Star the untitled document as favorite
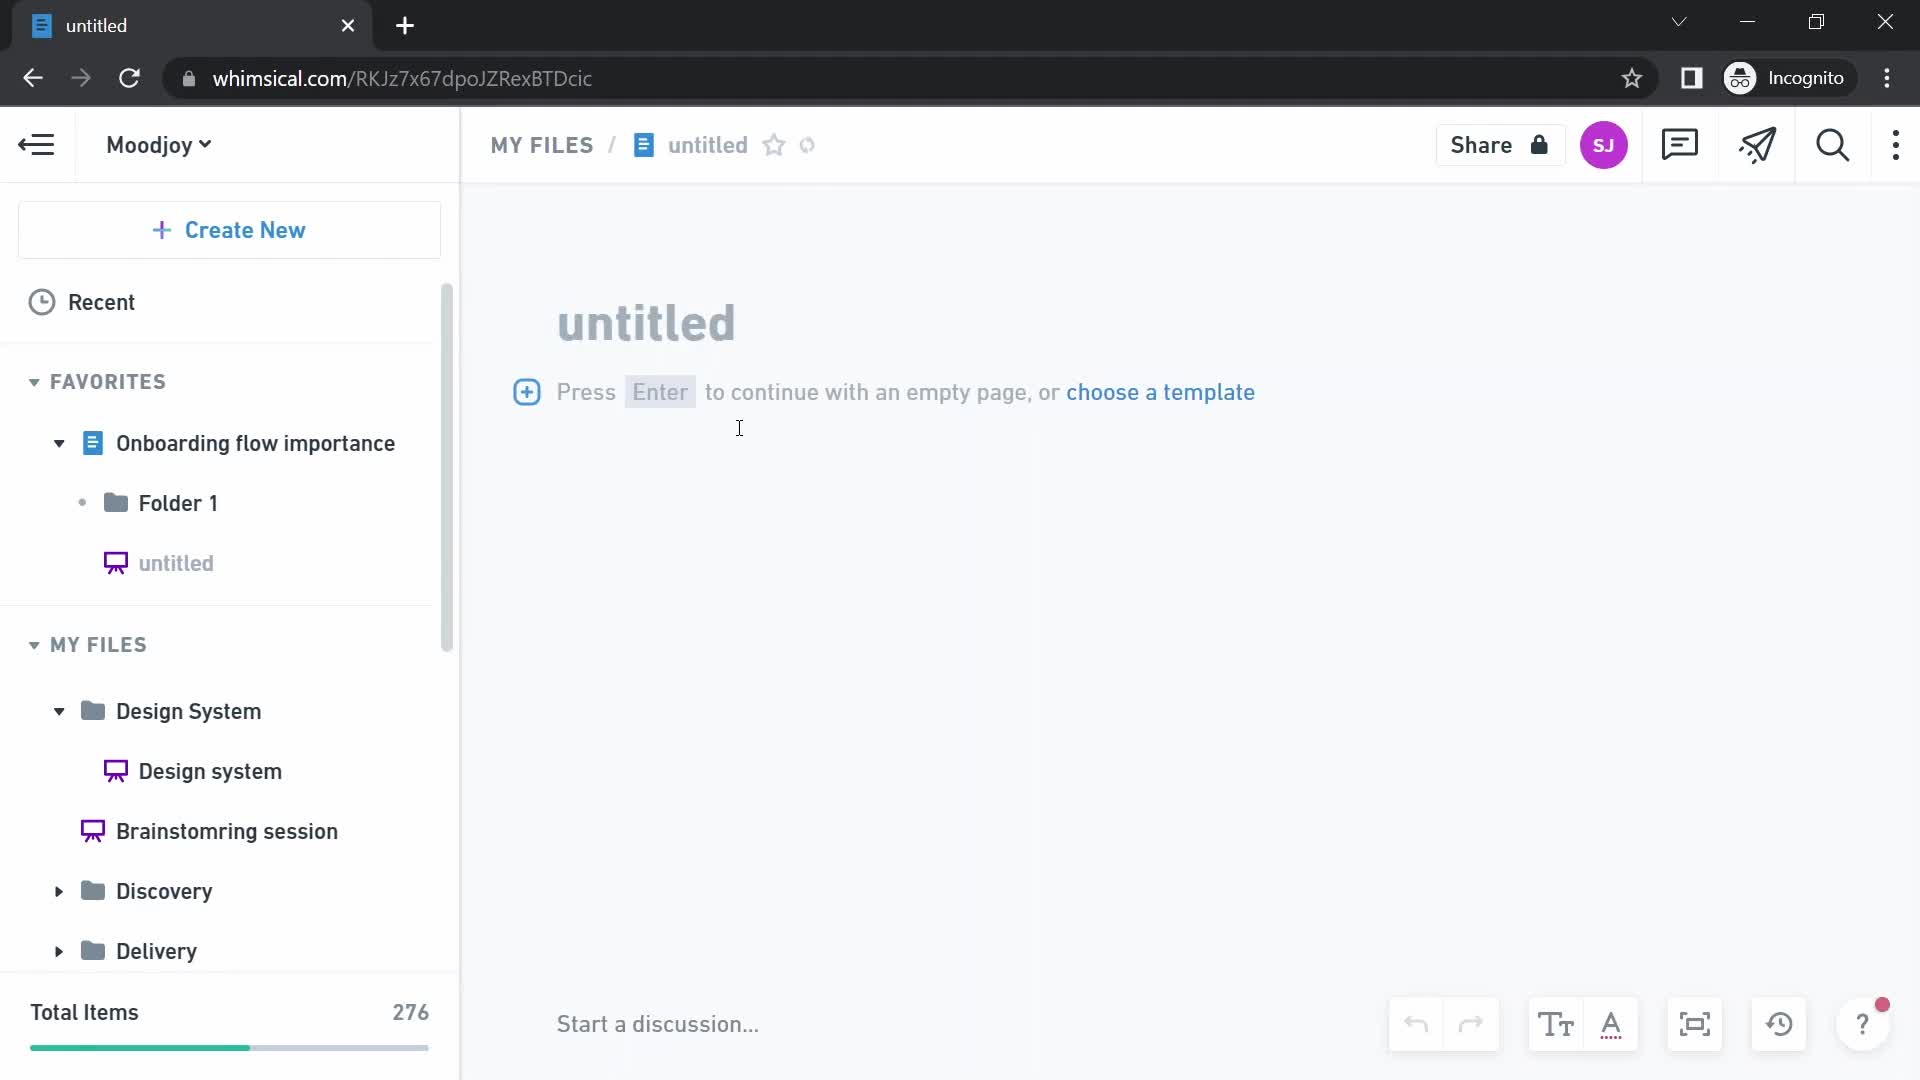Image resolution: width=1920 pixels, height=1080 pixels. click(774, 145)
